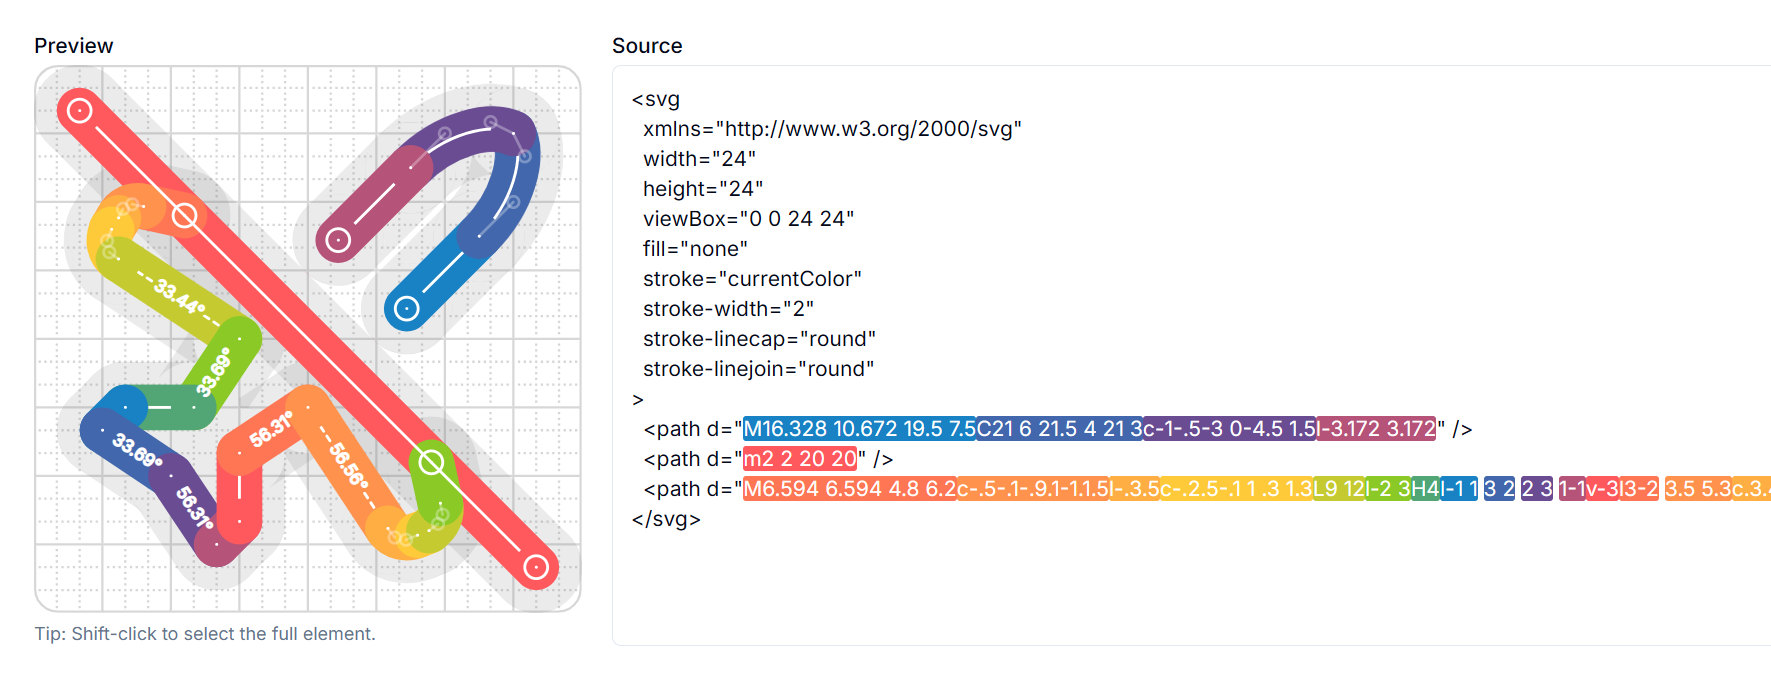This screenshot has height=678, width=1771.
Task: Click the 56.56° angle label in the preview
Action: click(348, 464)
